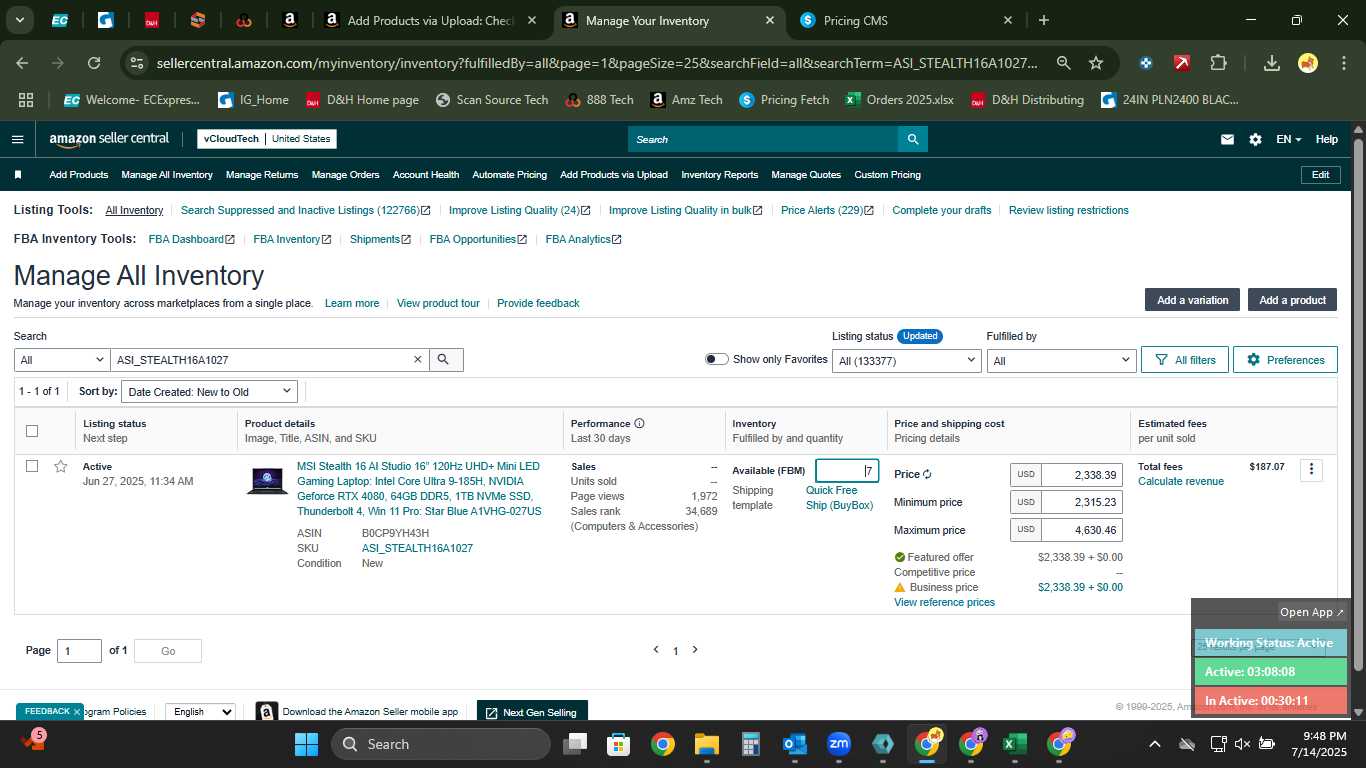Toggle Show only Favorites switch
Viewport: 1366px width, 768px height.
717,360
